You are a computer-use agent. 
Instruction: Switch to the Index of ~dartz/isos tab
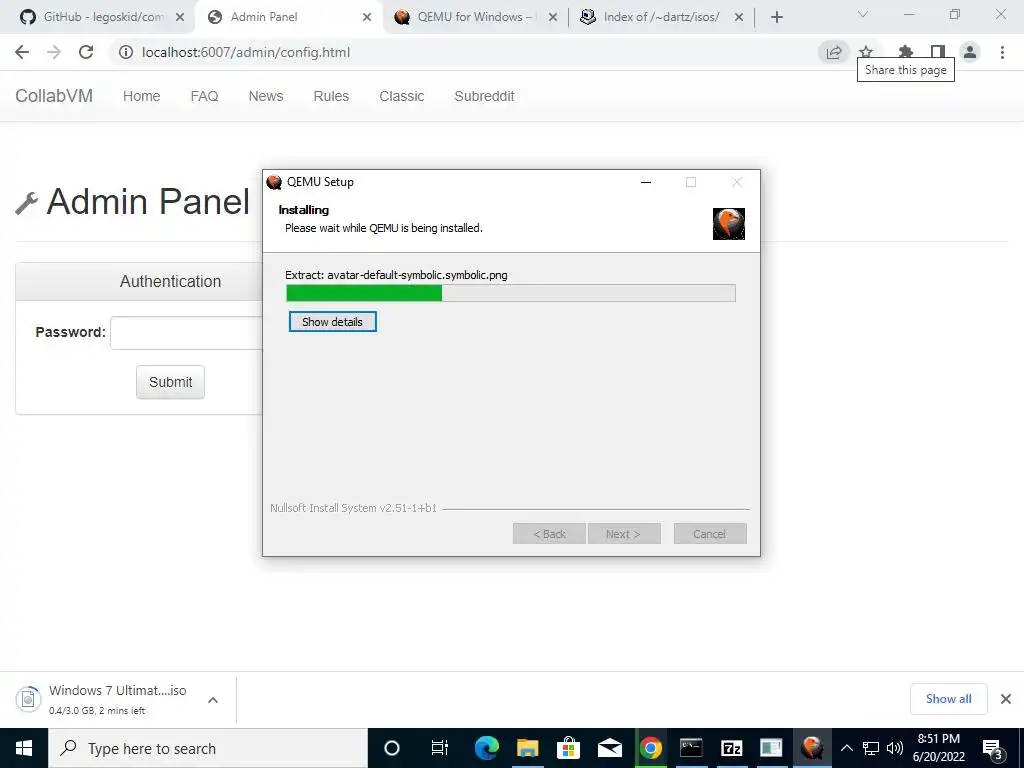662,17
